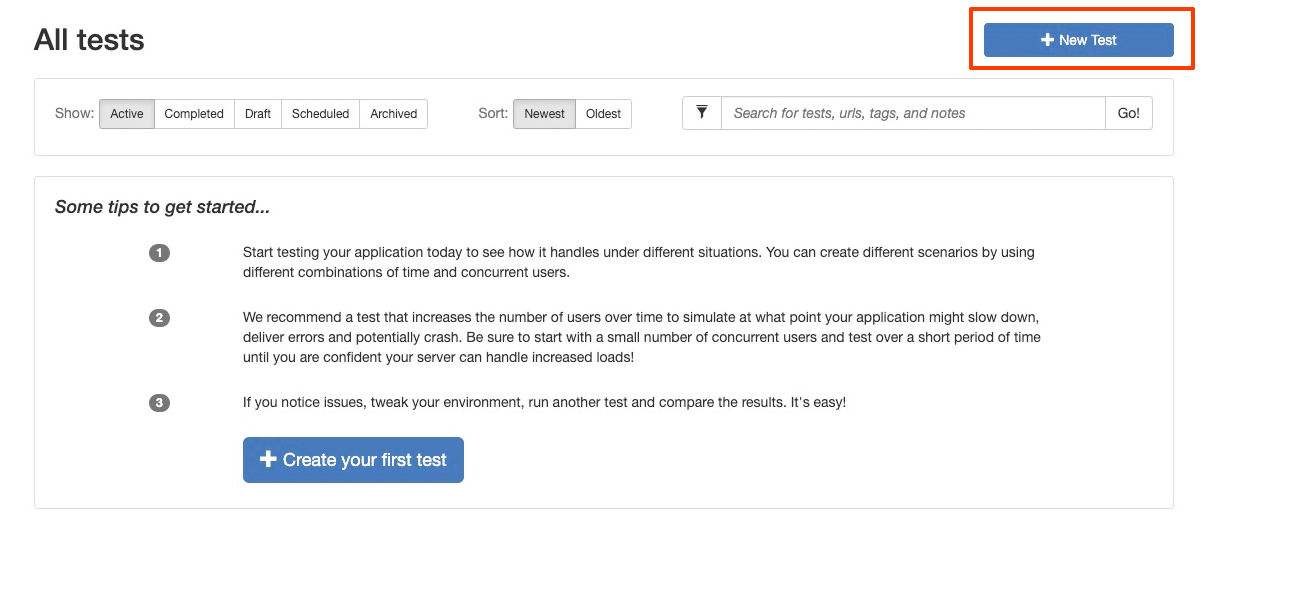Viewport: 1303px width, 591px height.
Task: Show Scheduled tests
Action: tap(320, 114)
